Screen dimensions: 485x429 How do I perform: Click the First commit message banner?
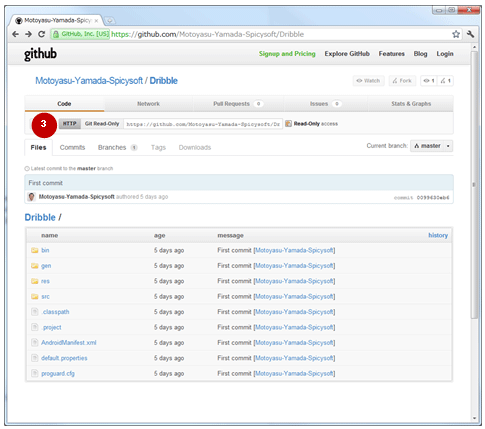(239, 183)
